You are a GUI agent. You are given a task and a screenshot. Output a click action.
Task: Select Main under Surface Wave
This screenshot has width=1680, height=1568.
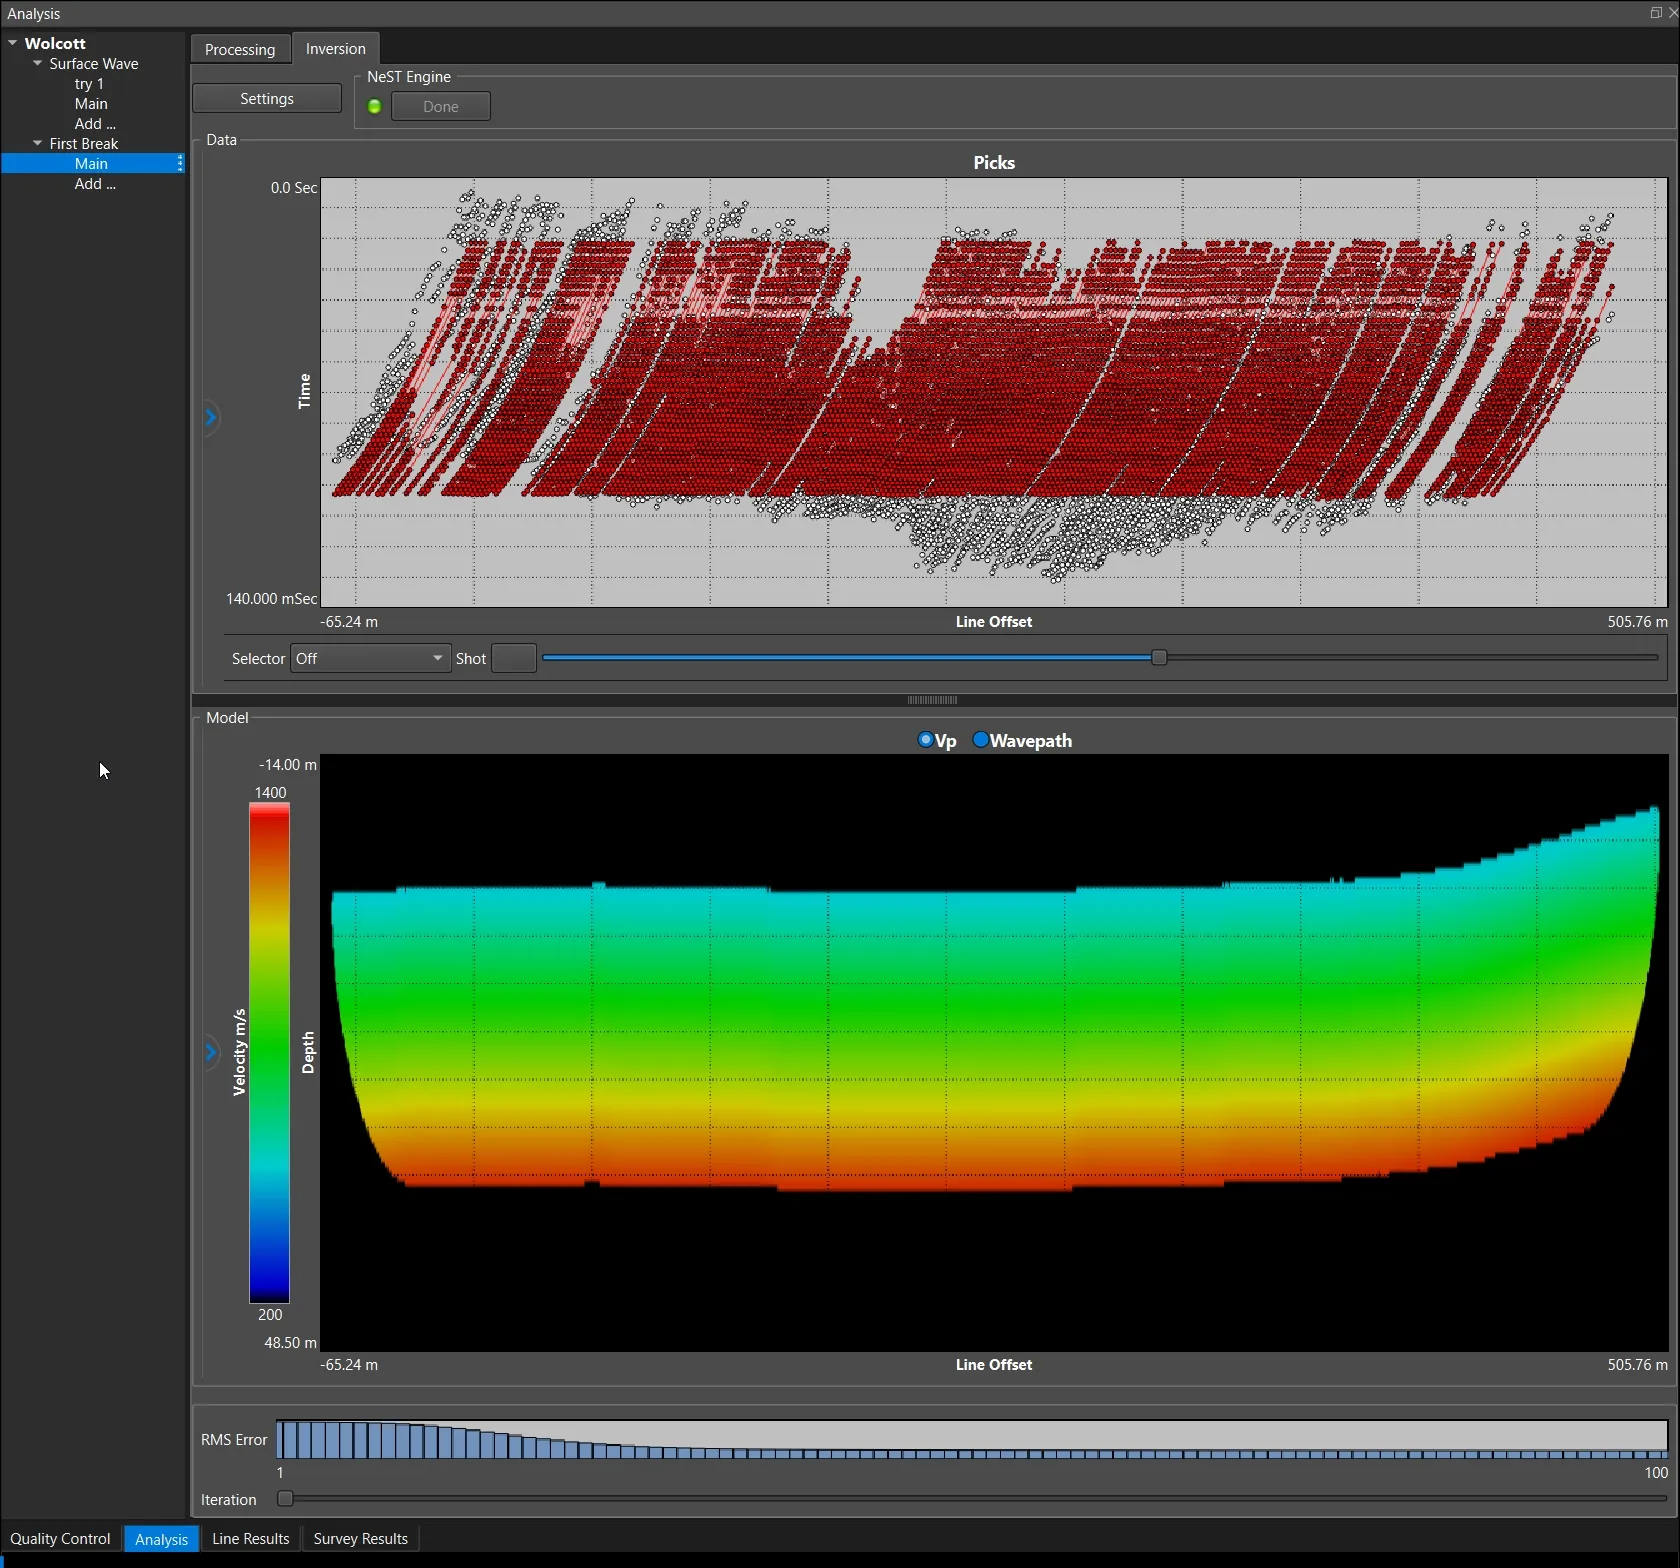click(x=91, y=103)
